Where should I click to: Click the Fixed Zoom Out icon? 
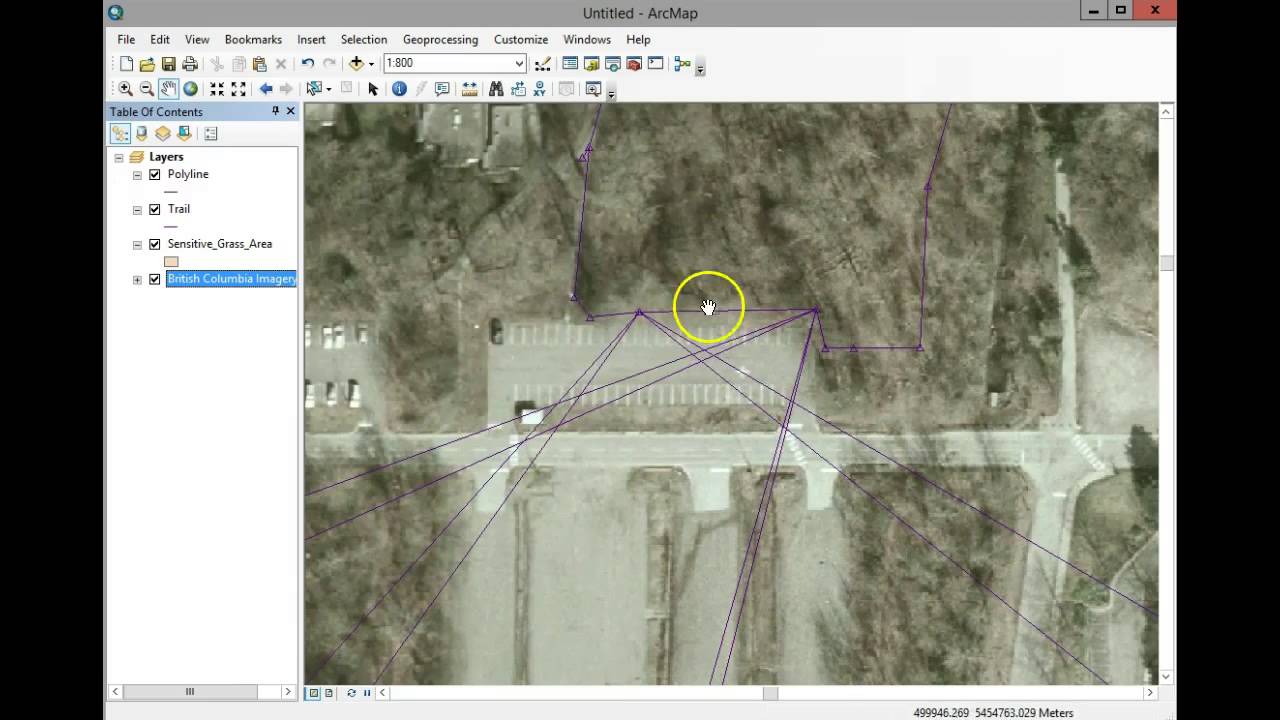238,89
